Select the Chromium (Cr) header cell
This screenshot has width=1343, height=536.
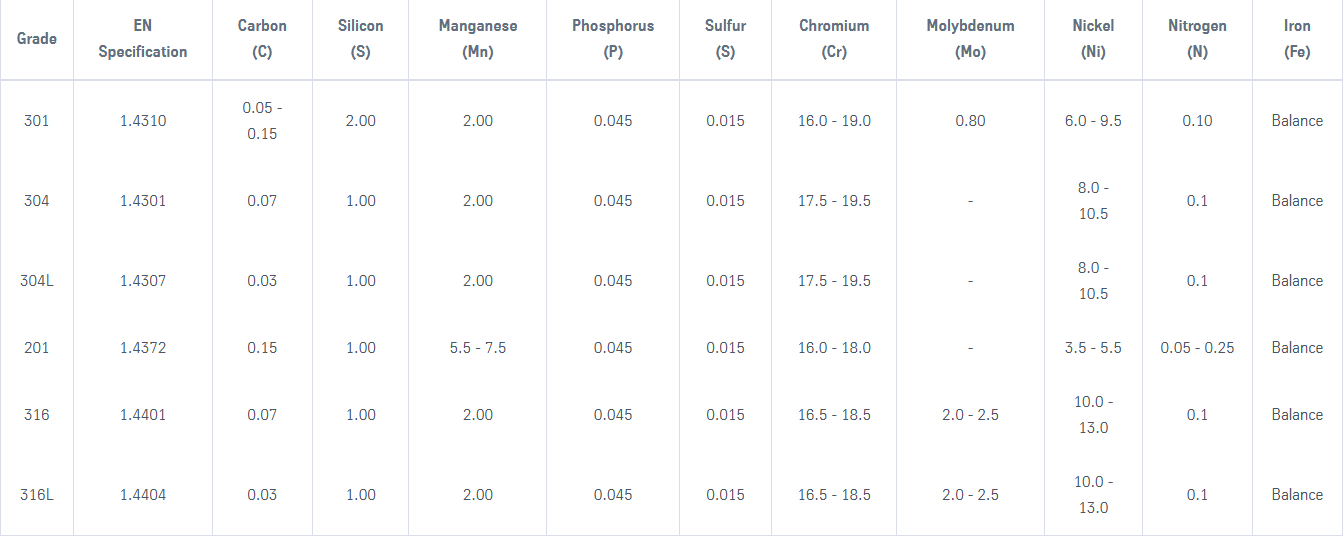(834, 39)
